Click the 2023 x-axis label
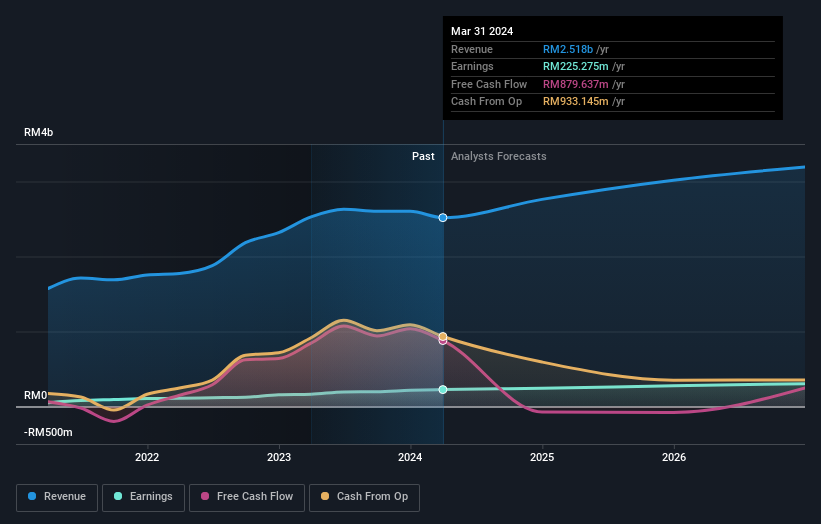 [x=279, y=457]
